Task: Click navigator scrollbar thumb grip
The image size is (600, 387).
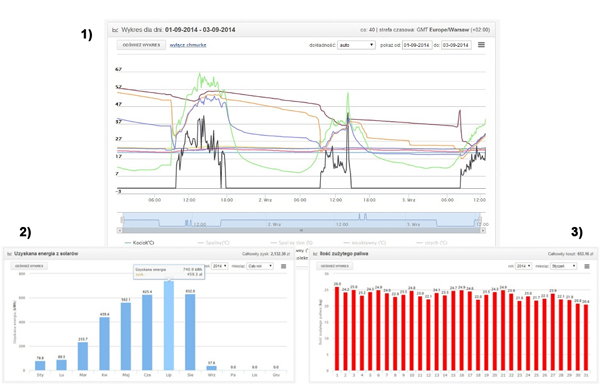Action: [301, 230]
